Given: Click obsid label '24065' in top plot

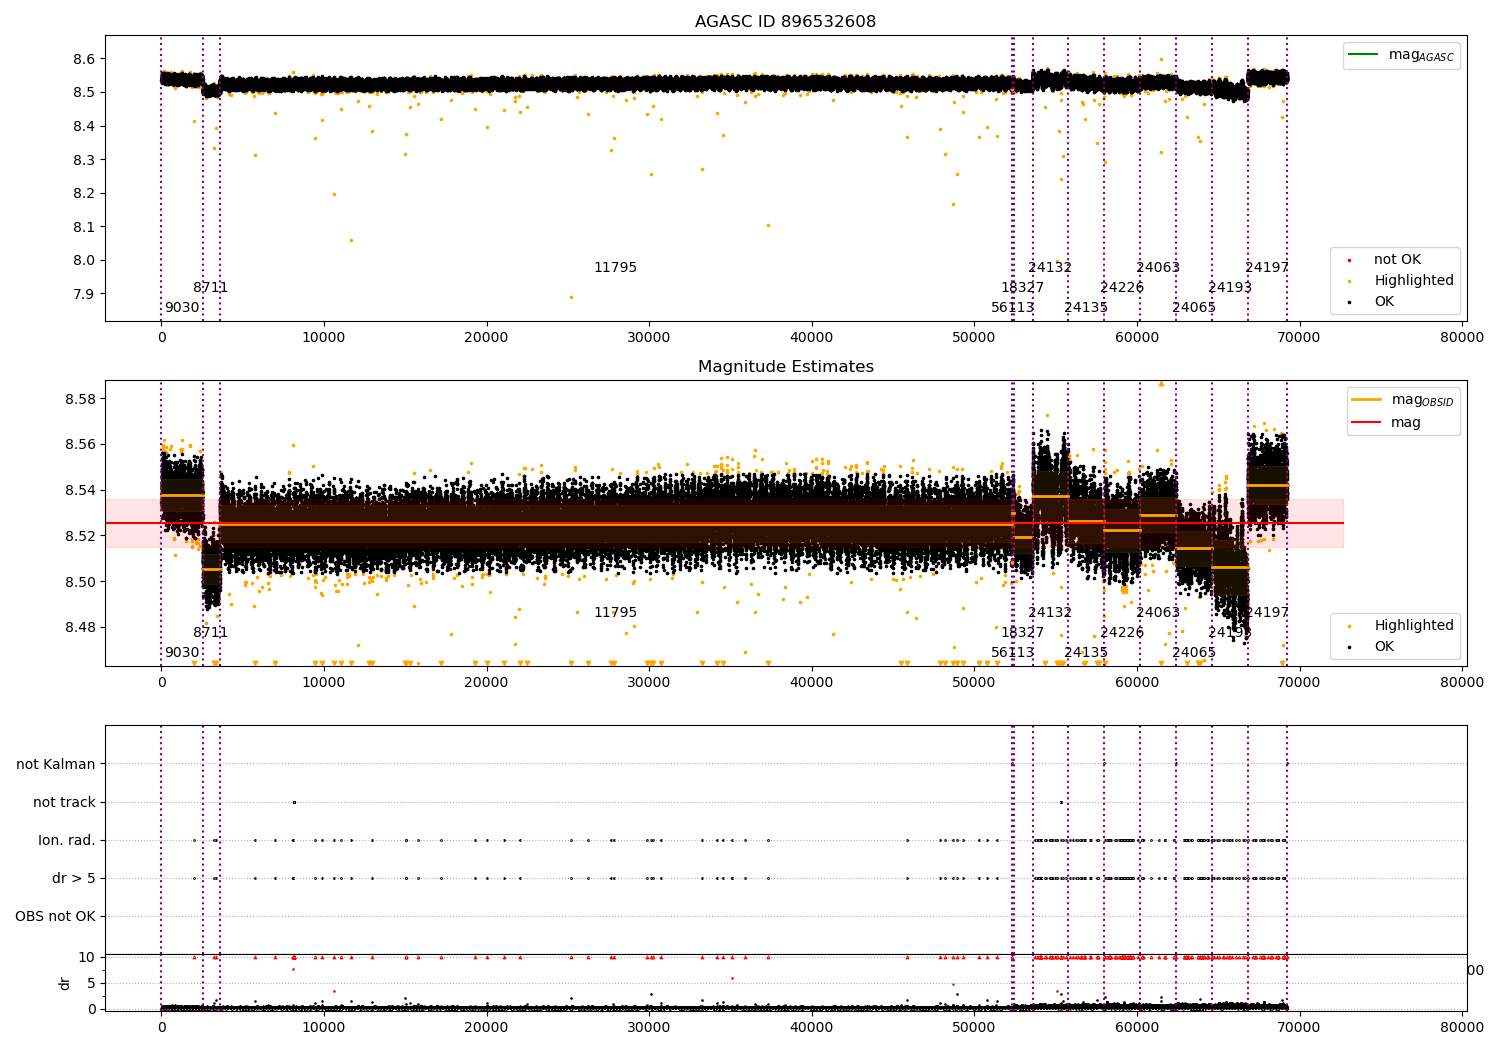Looking at the screenshot, I should [x=1194, y=308].
